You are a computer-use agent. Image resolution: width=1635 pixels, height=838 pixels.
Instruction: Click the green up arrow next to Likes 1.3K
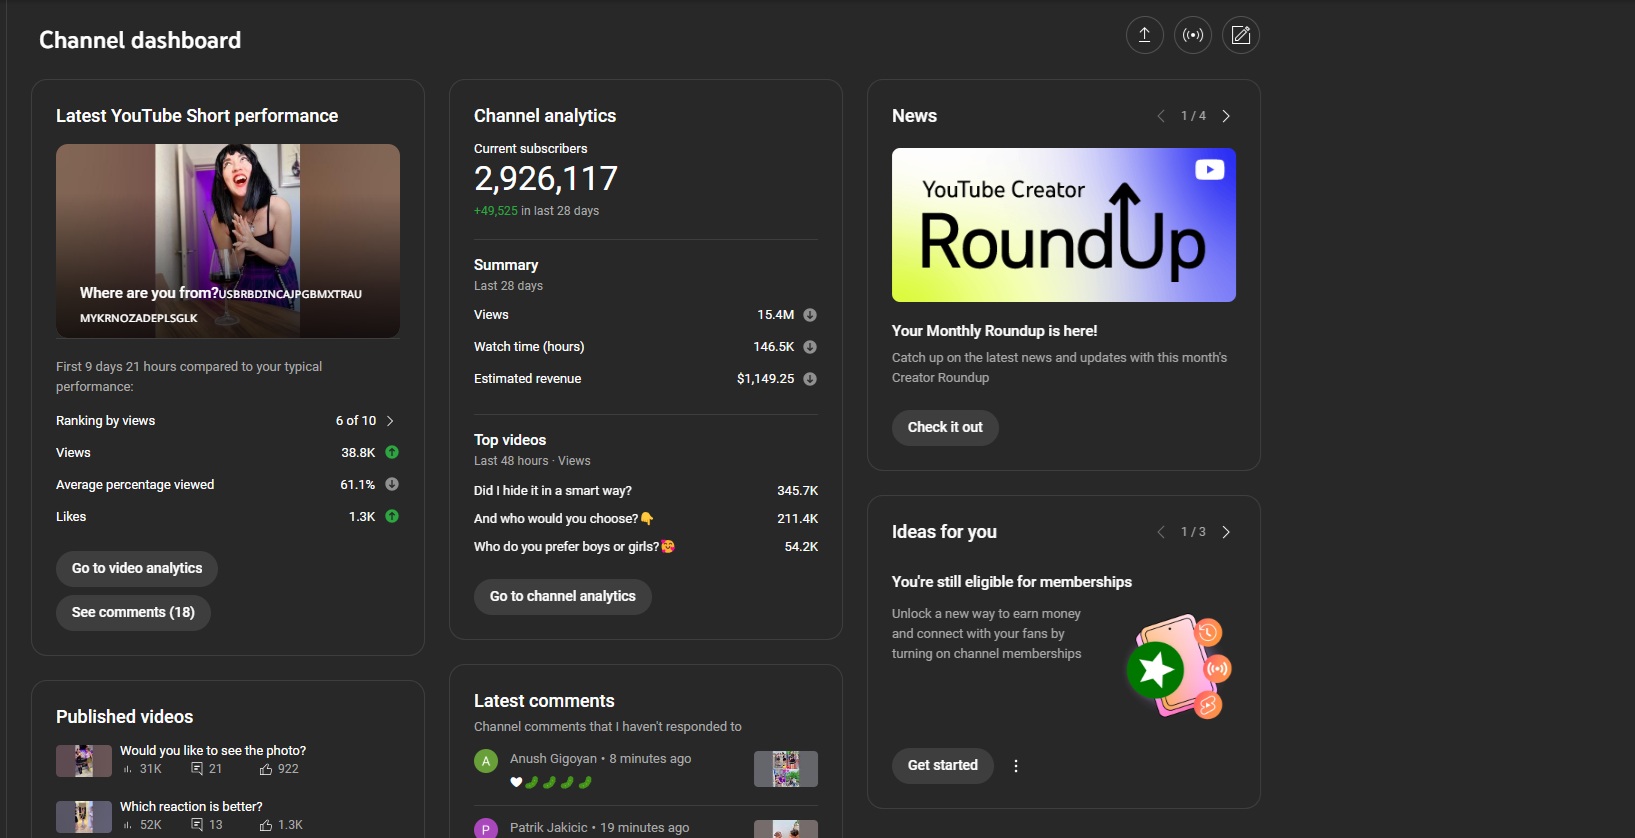click(392, 516)
